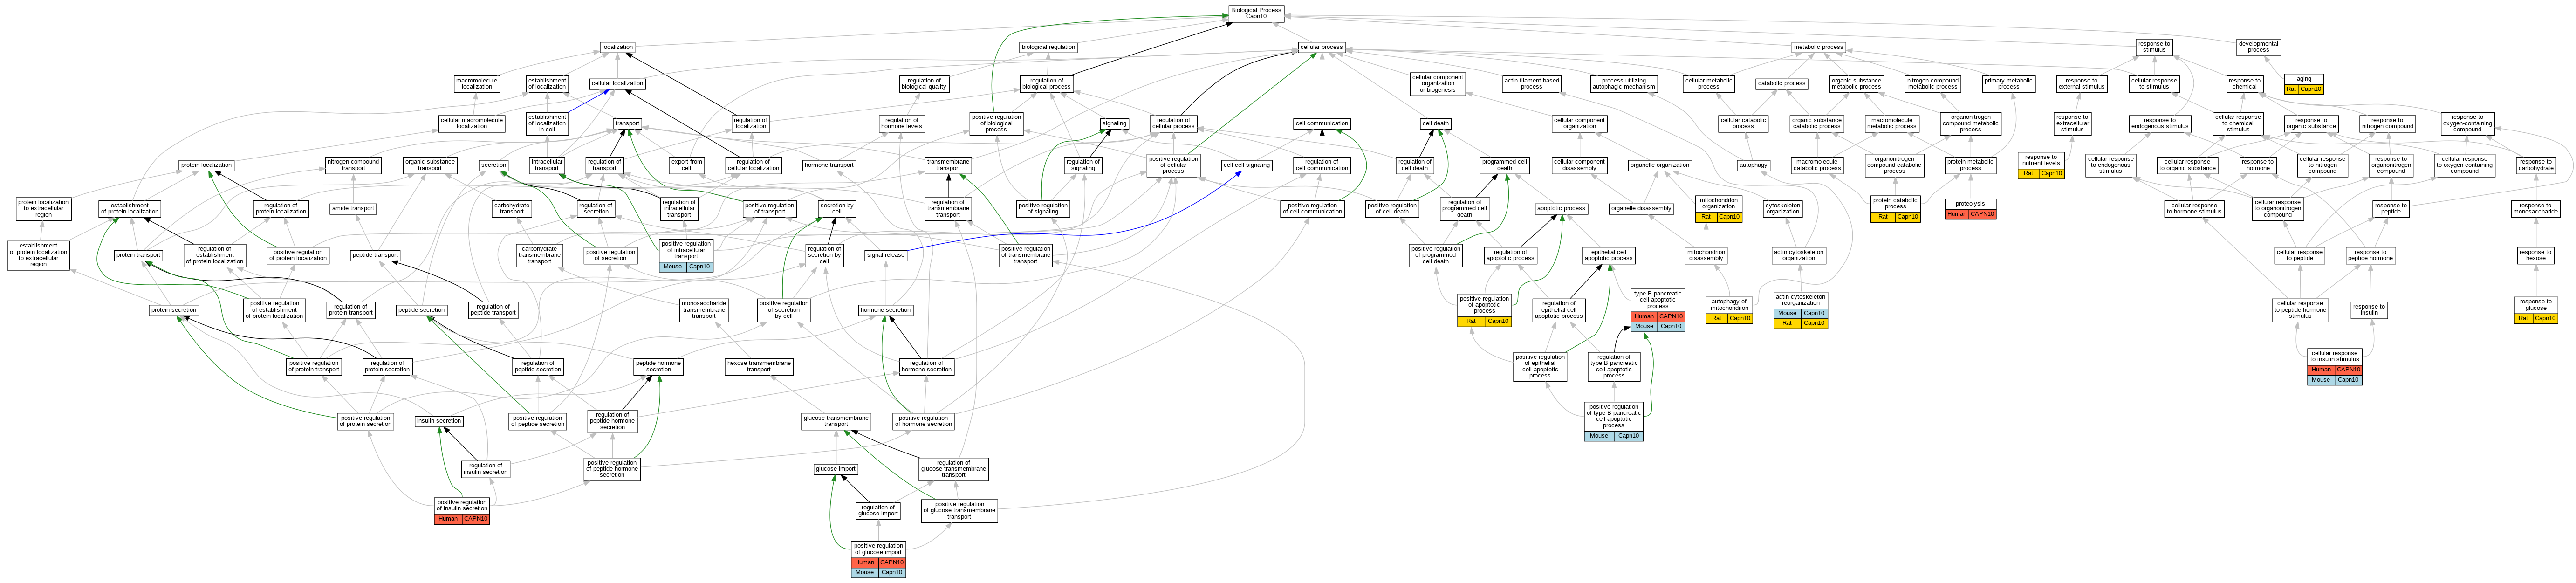Click the 'insulin secretion' node
This screenshot has width=2576, height=583.
click(439, 421)
